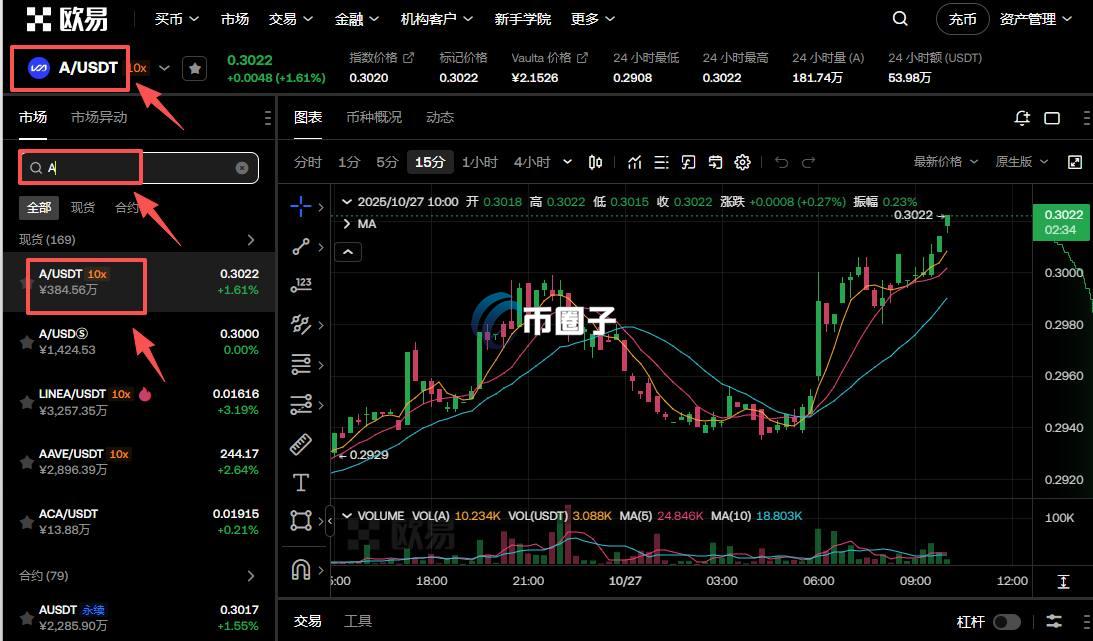
Task: Favorite AAVE/USDT with its star
Action: tap(27, 461)
